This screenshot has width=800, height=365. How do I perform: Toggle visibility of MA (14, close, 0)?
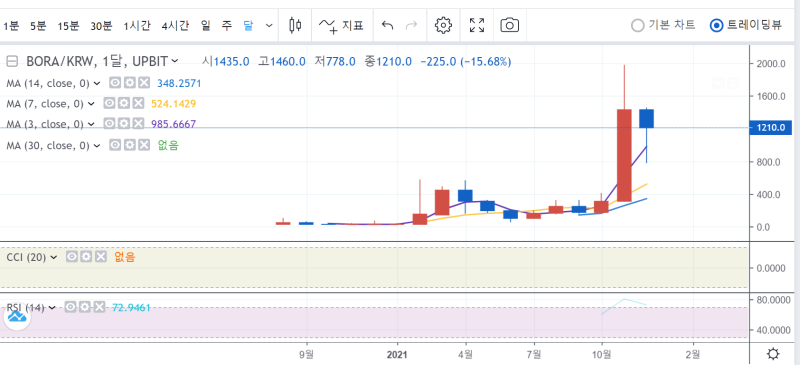116,83
